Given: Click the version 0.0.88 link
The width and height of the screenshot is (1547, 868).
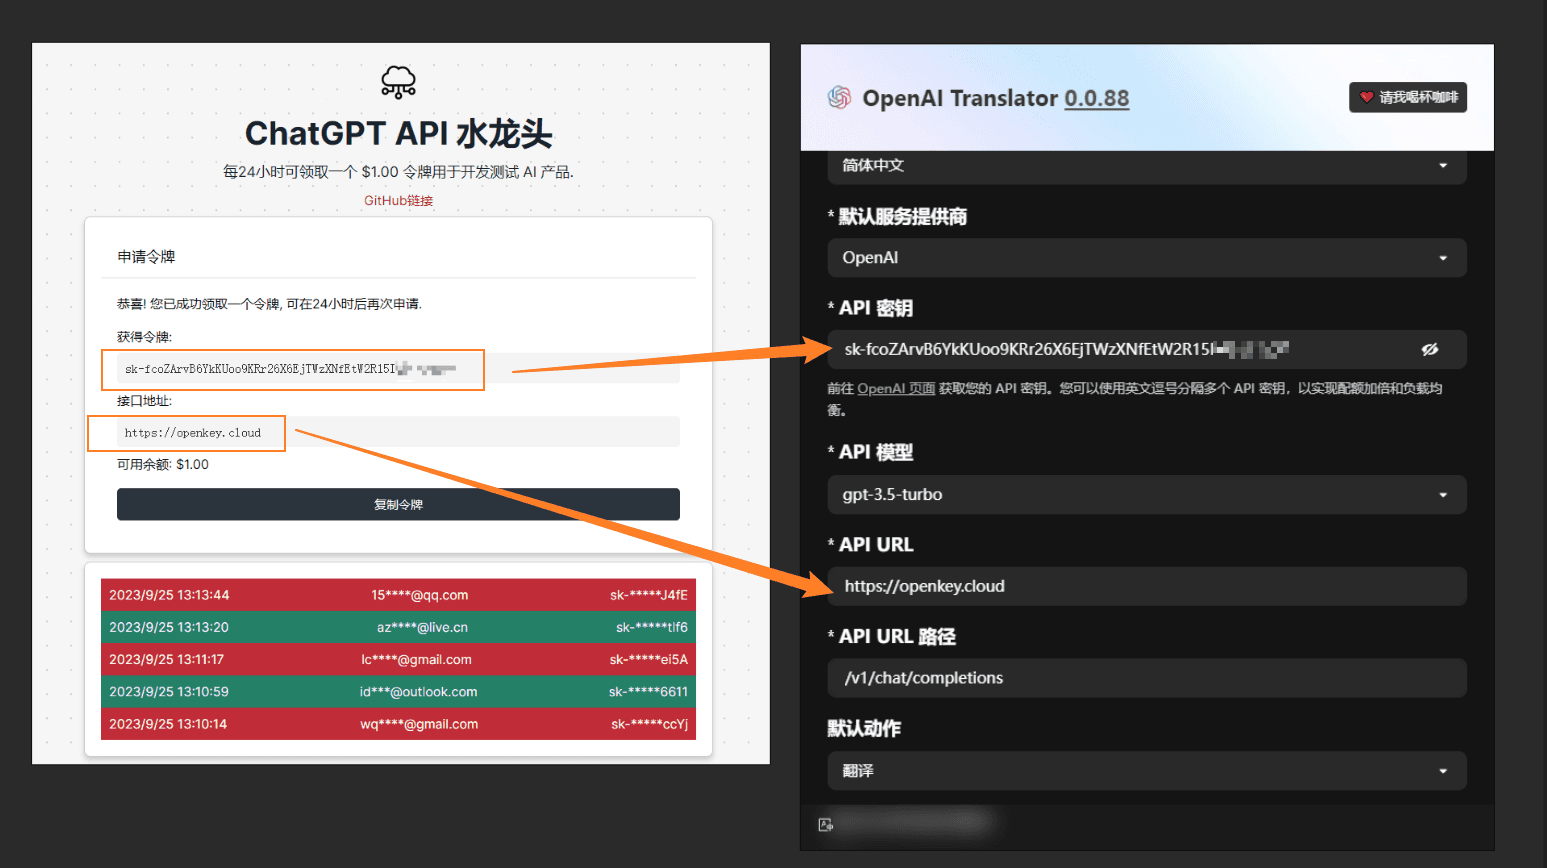Looking at the screenshot, I should tap(1096, 98).
